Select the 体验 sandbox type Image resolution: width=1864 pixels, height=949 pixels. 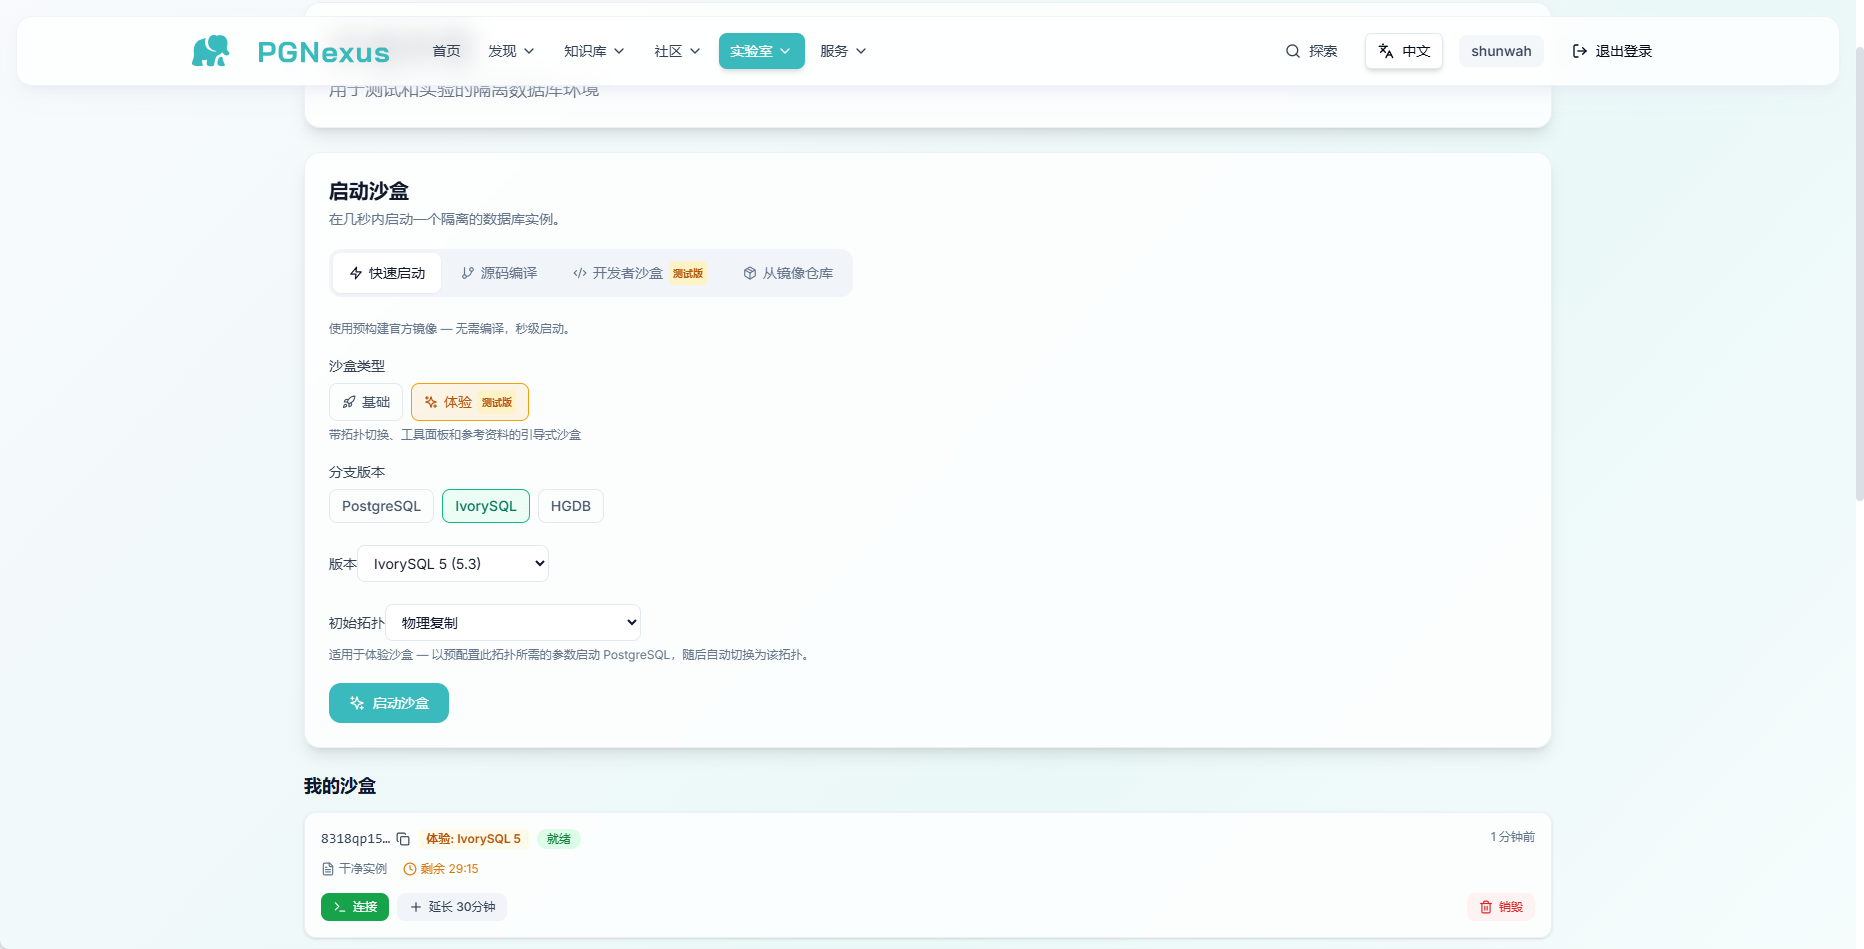pos(470,402)
